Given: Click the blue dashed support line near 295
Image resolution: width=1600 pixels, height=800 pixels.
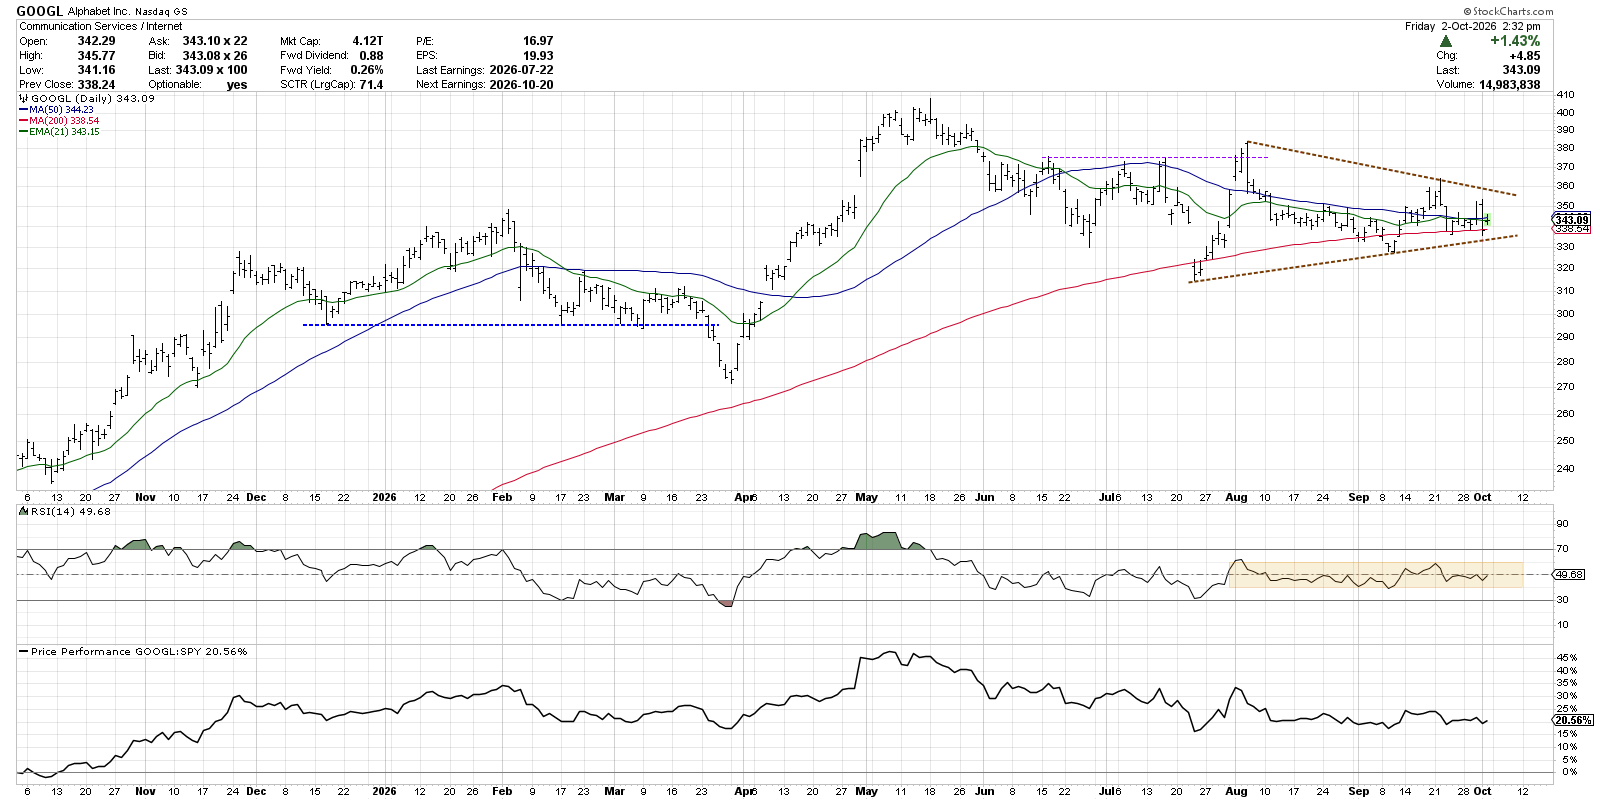Looking at the screenshot, I should click(511, 325).
